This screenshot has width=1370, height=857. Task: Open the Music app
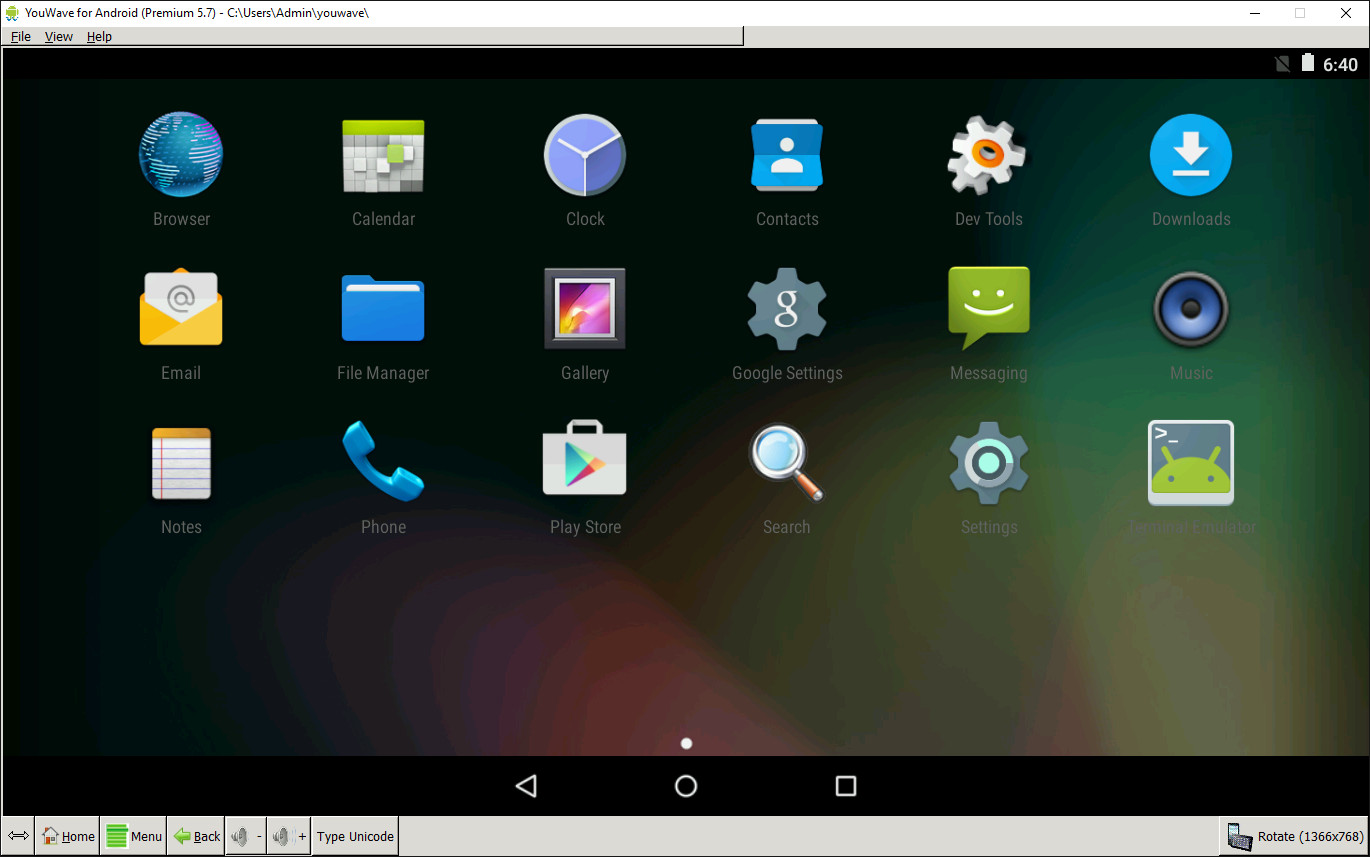click(x=1191, y=309)
